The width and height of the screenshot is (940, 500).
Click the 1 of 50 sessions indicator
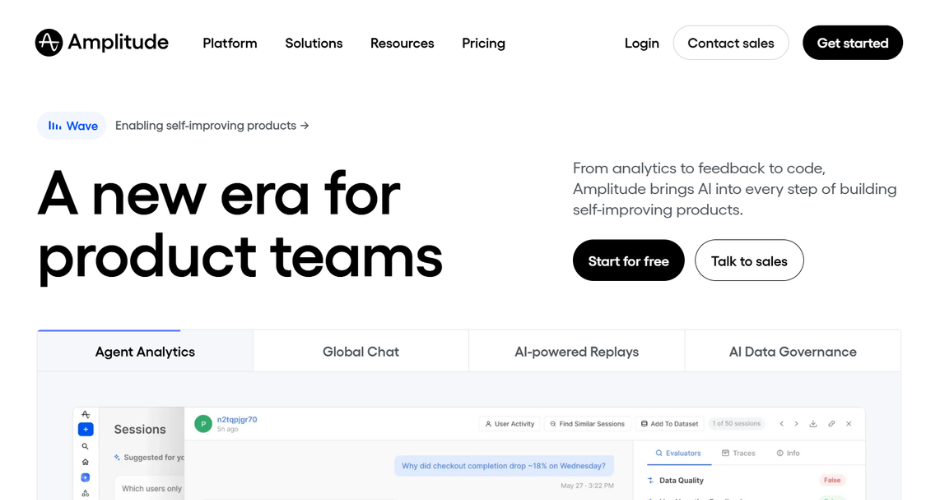coord(737,424)
